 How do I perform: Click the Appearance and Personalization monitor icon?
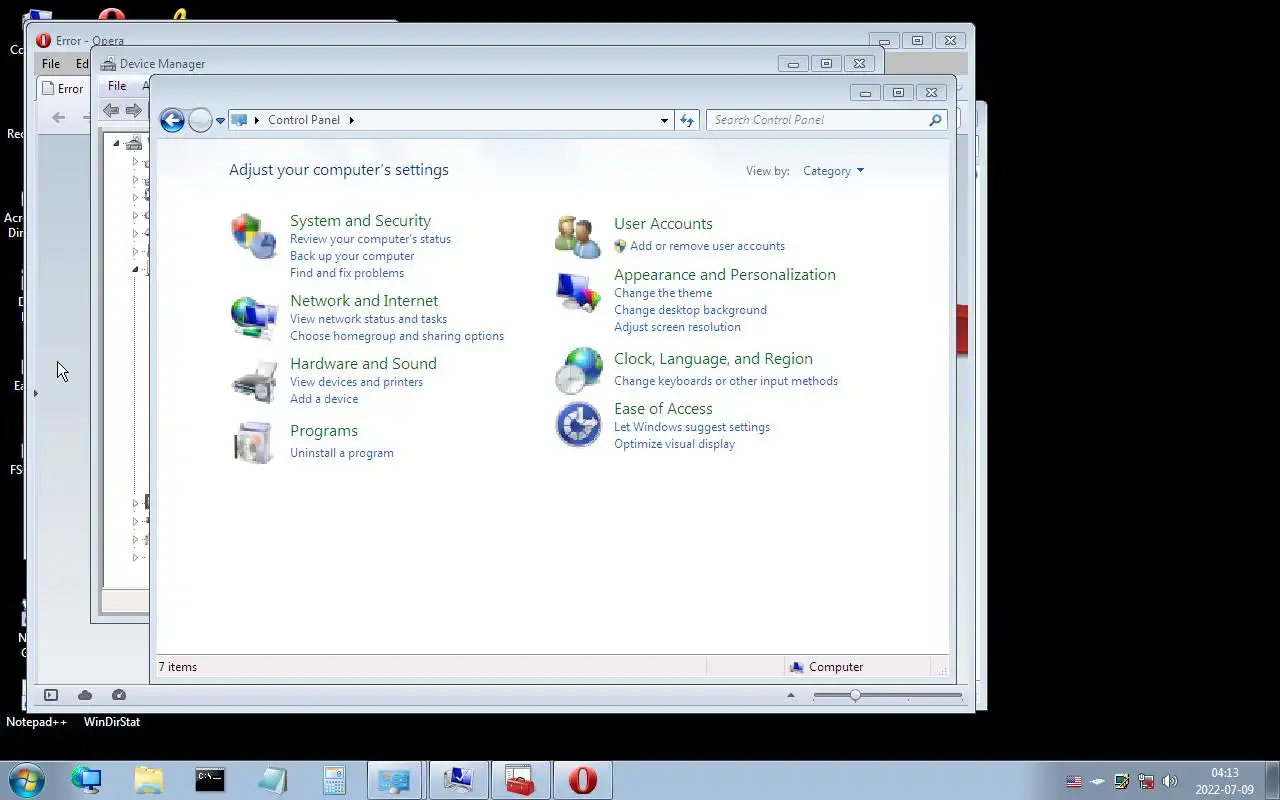click(578, 293)
